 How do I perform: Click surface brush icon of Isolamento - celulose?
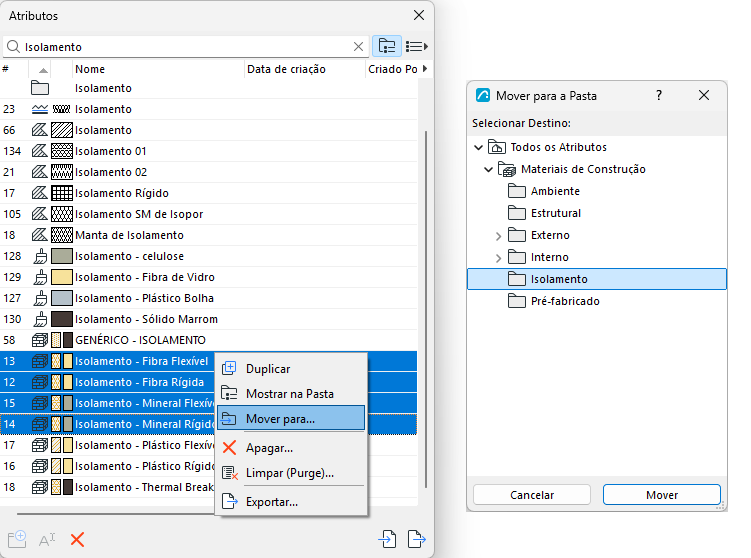[40, 256]
